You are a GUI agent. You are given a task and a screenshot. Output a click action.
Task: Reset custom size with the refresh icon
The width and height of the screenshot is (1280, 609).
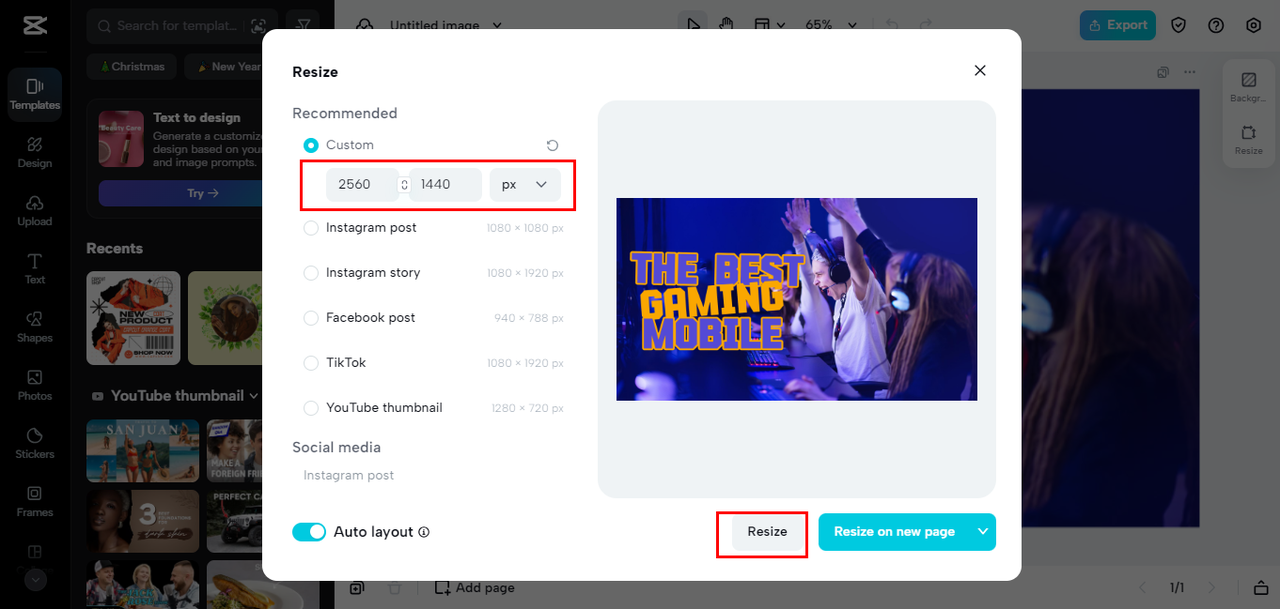pos(552,145)
